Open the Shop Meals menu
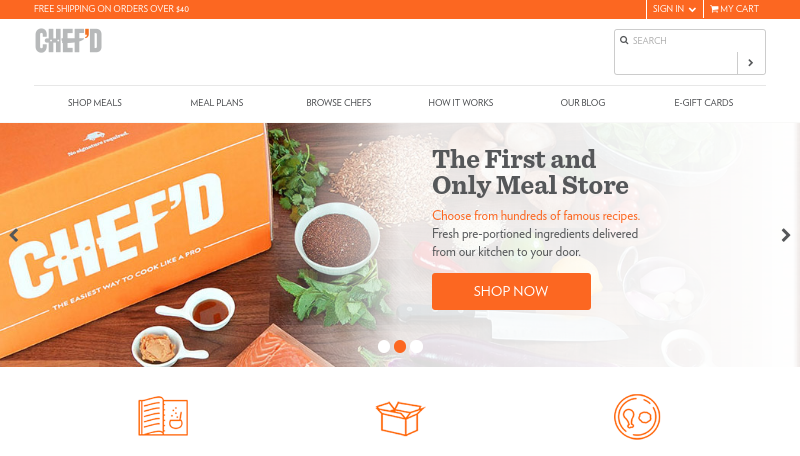Viewport: 800px width, 456px height. [x=95, y=103]
